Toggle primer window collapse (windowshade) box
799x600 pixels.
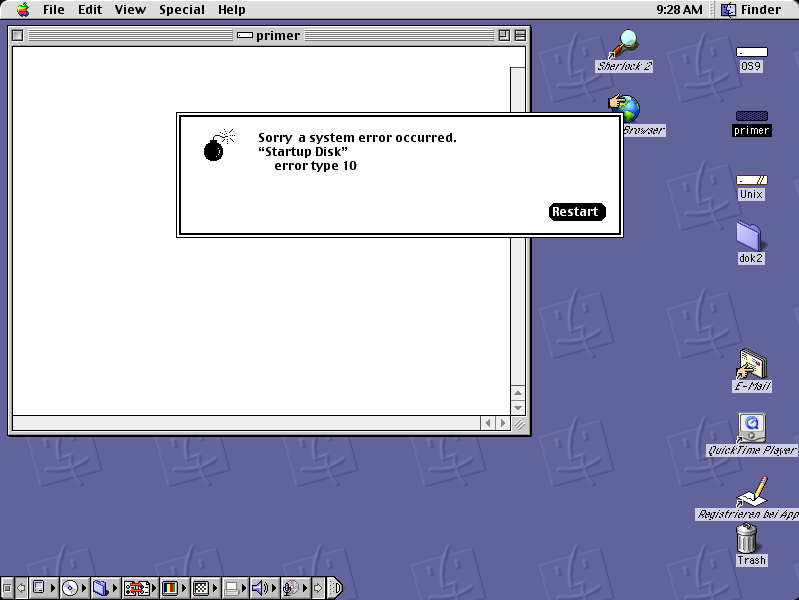520,35
